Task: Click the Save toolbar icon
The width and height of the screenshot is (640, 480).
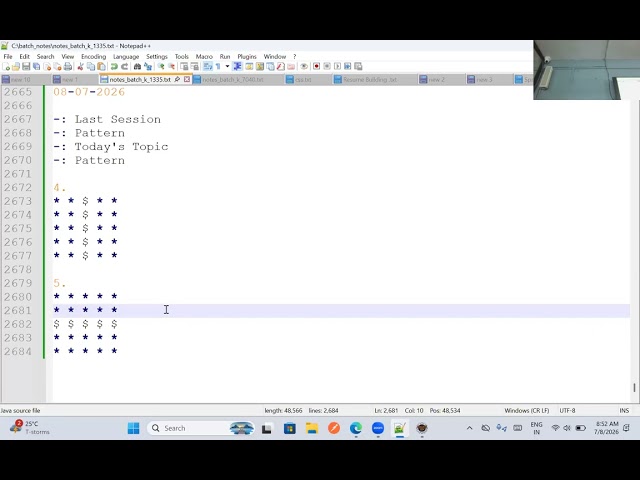Action: pos(26,66)
